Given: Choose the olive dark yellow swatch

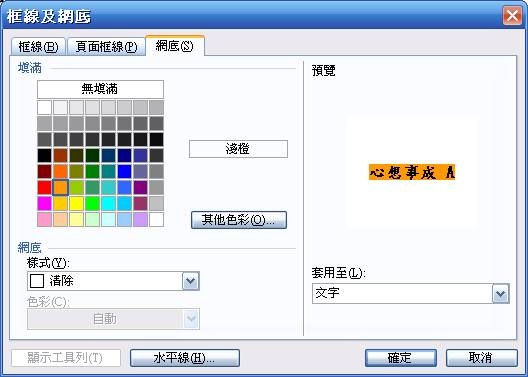Looking at the screenshot, I should click(x=76, y=171).
